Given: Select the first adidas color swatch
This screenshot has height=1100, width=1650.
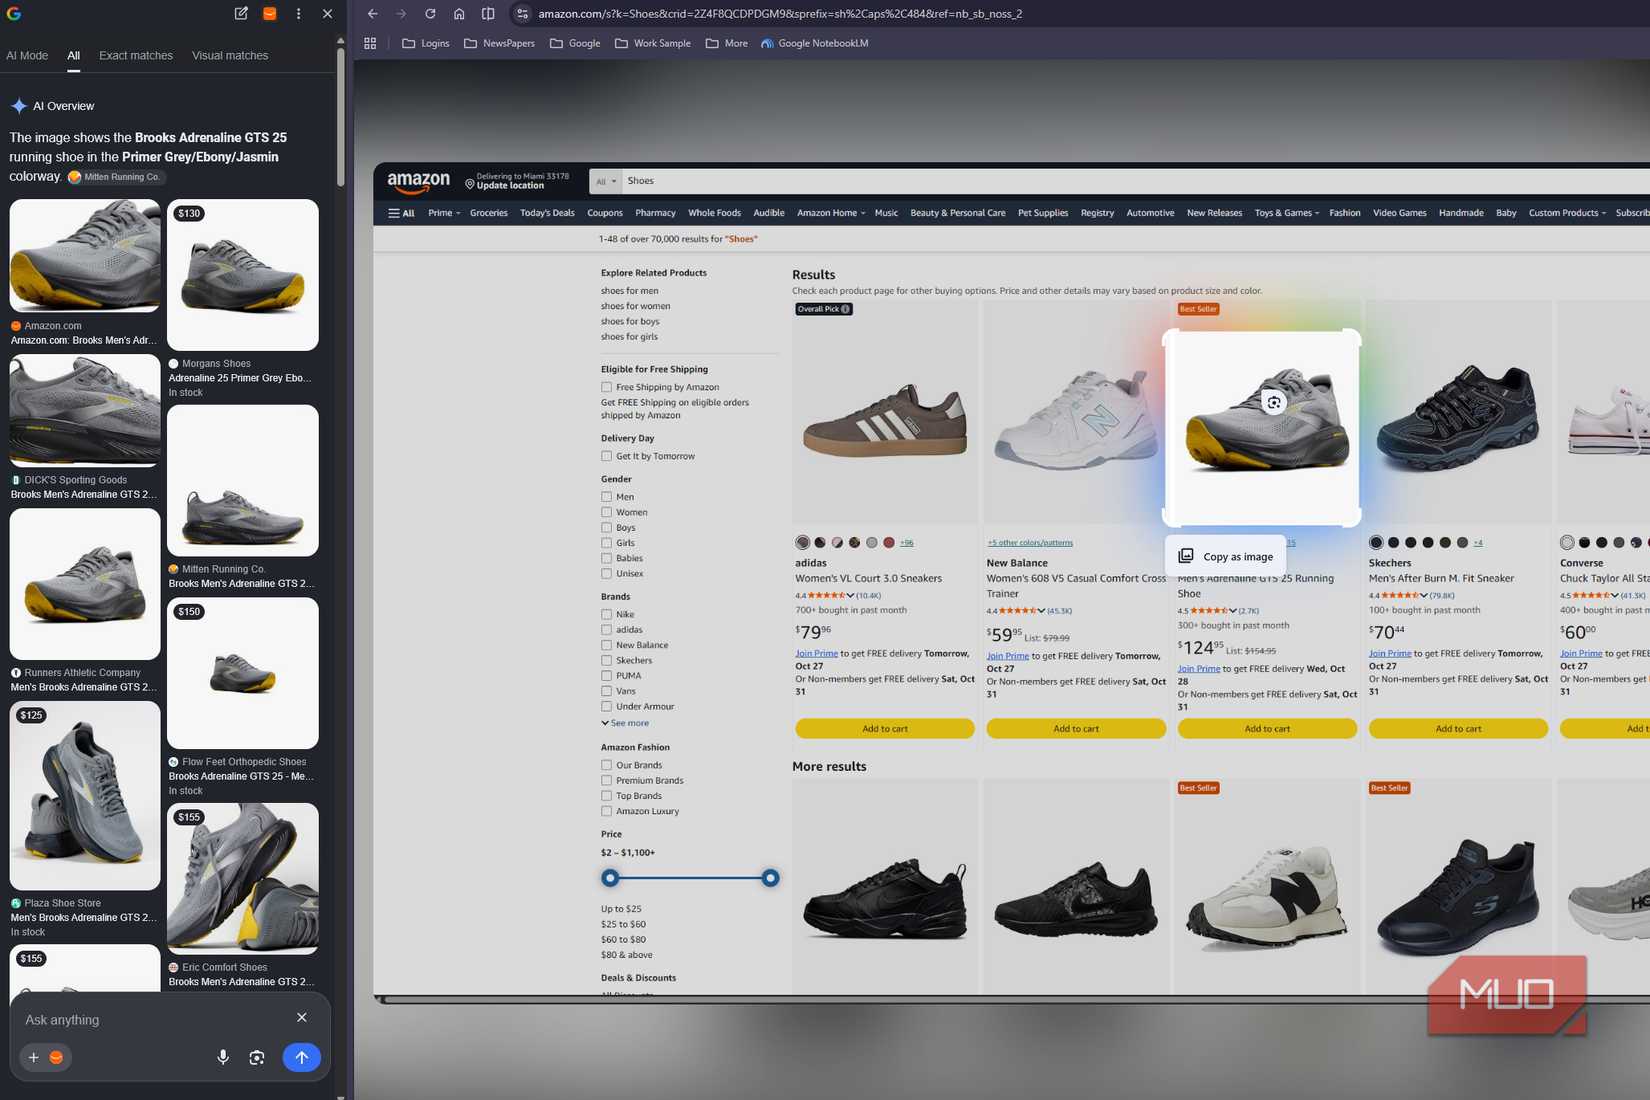Looking at the screenshot, I should [x=802, y=543].
